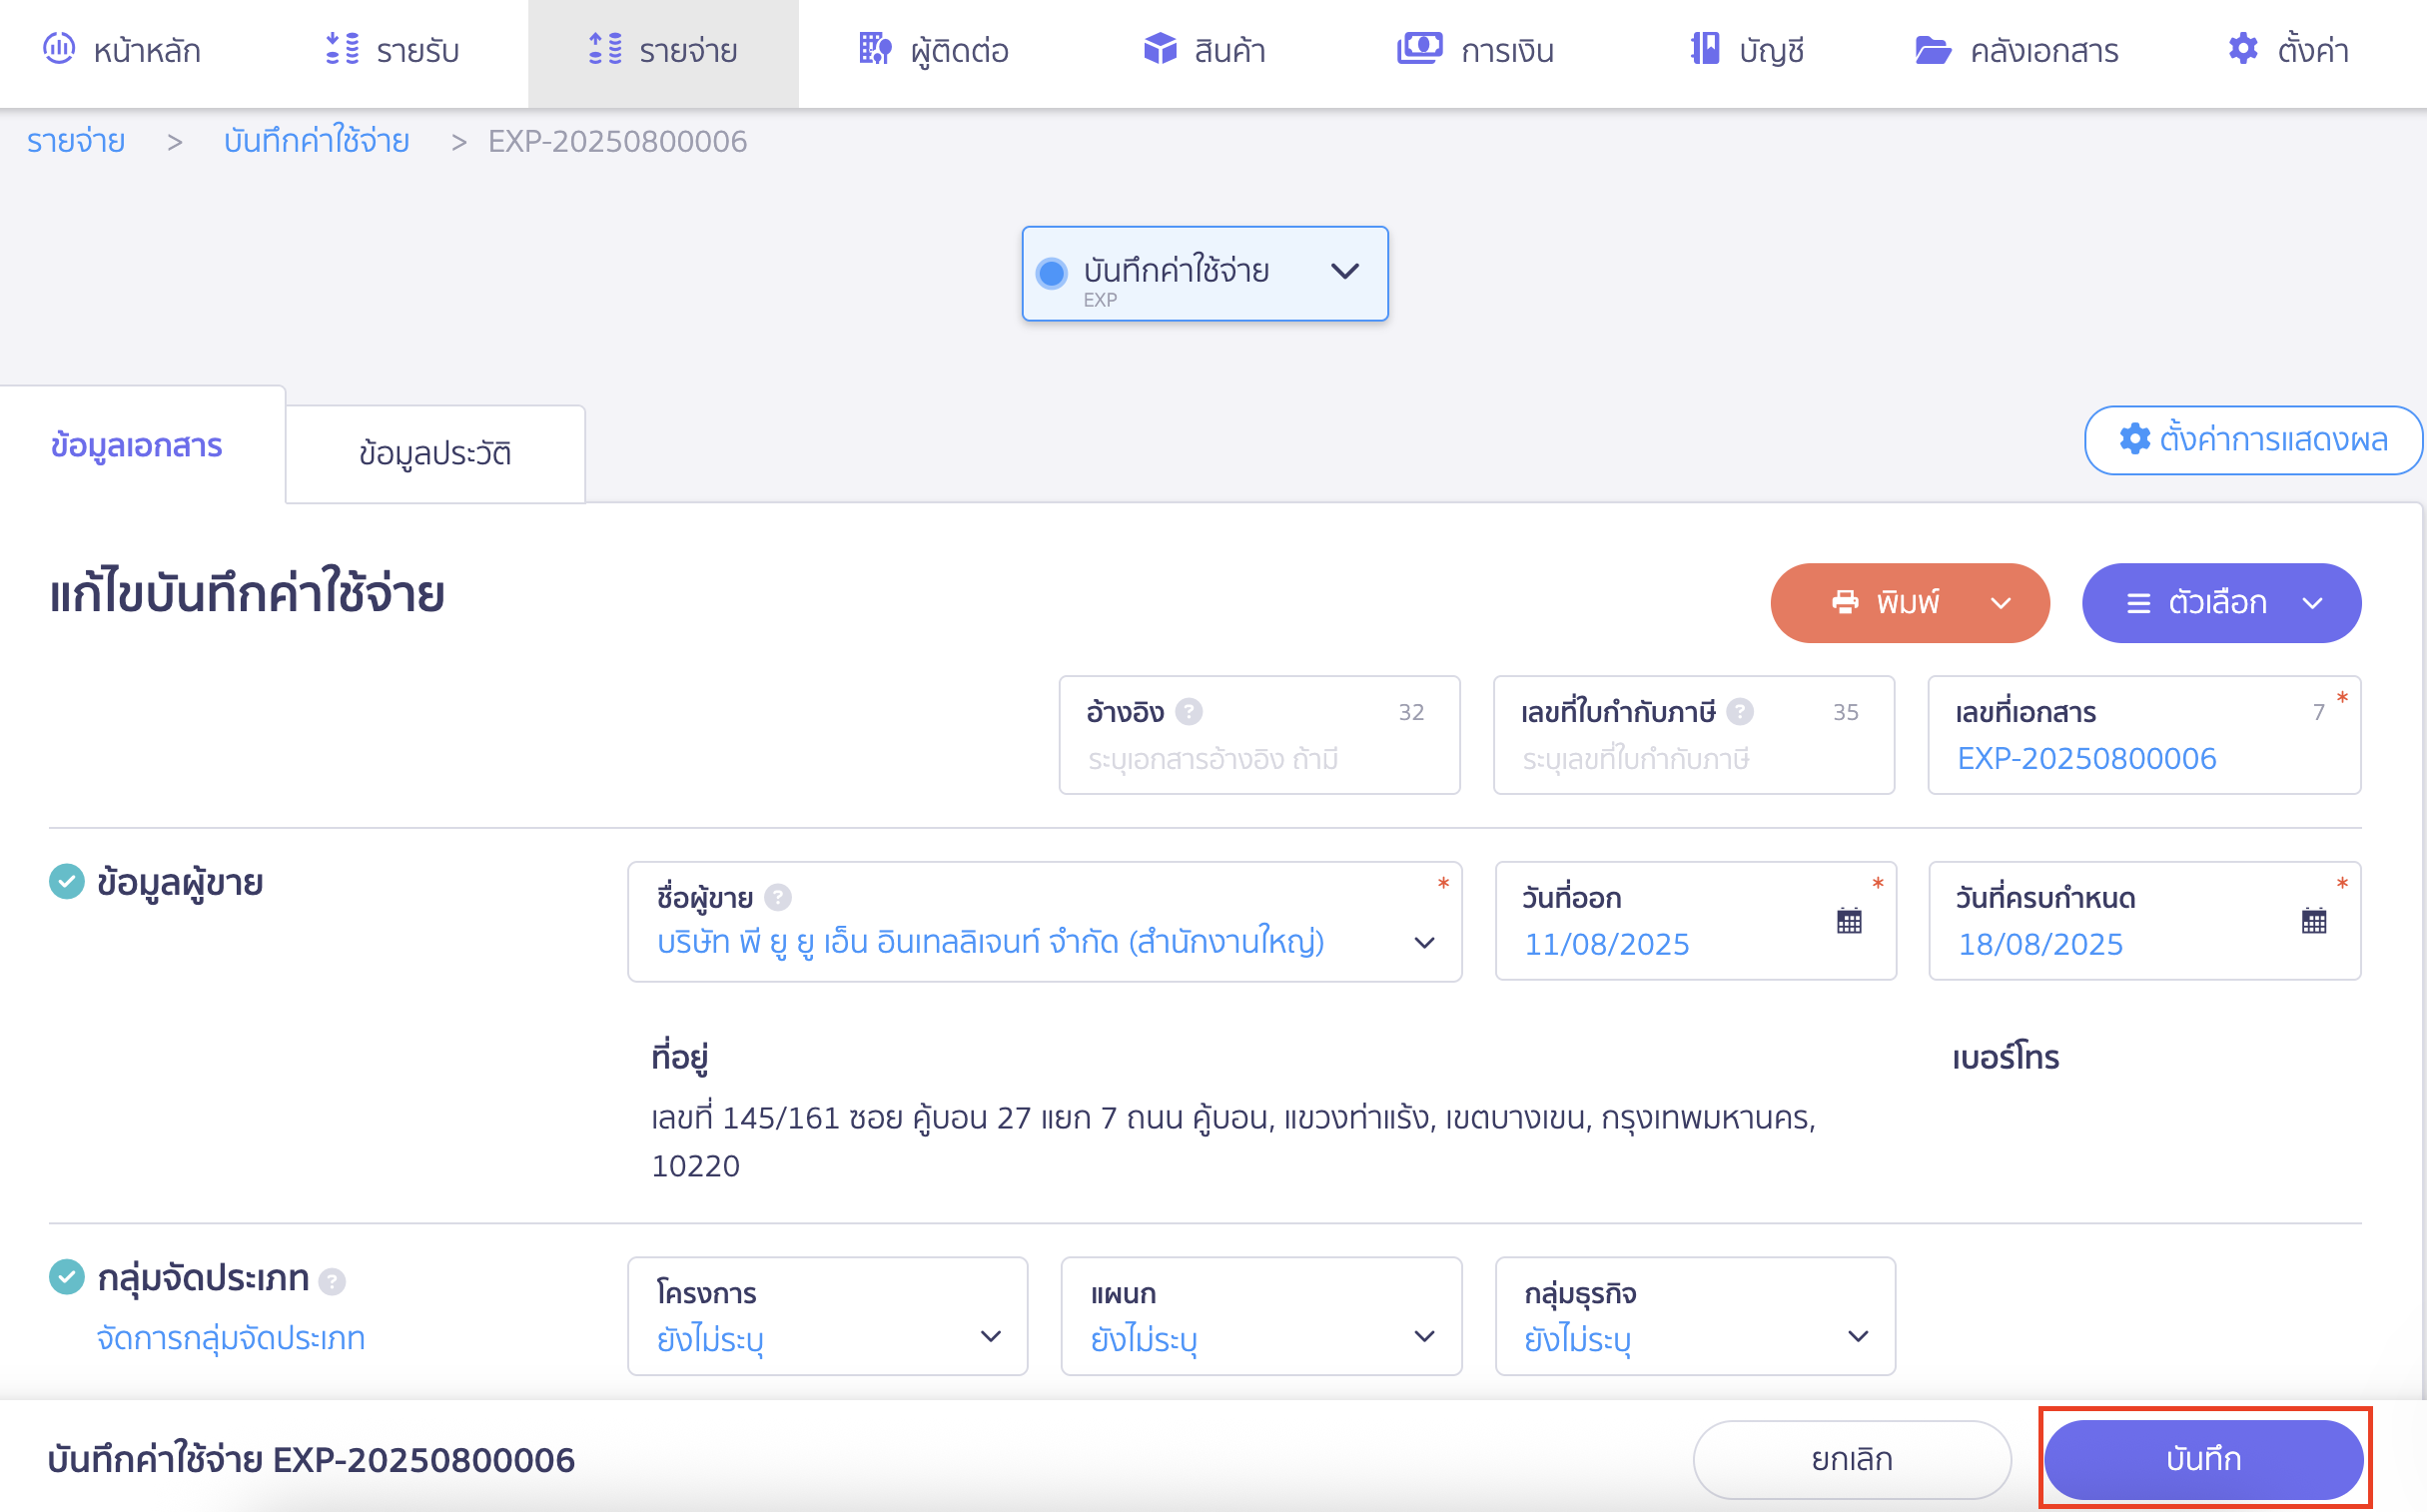Click the help icon next to กลุ่มจัดประเภท
Image resolution: width=2427 pixels, height=1512 pixels.
point(332,1282)
